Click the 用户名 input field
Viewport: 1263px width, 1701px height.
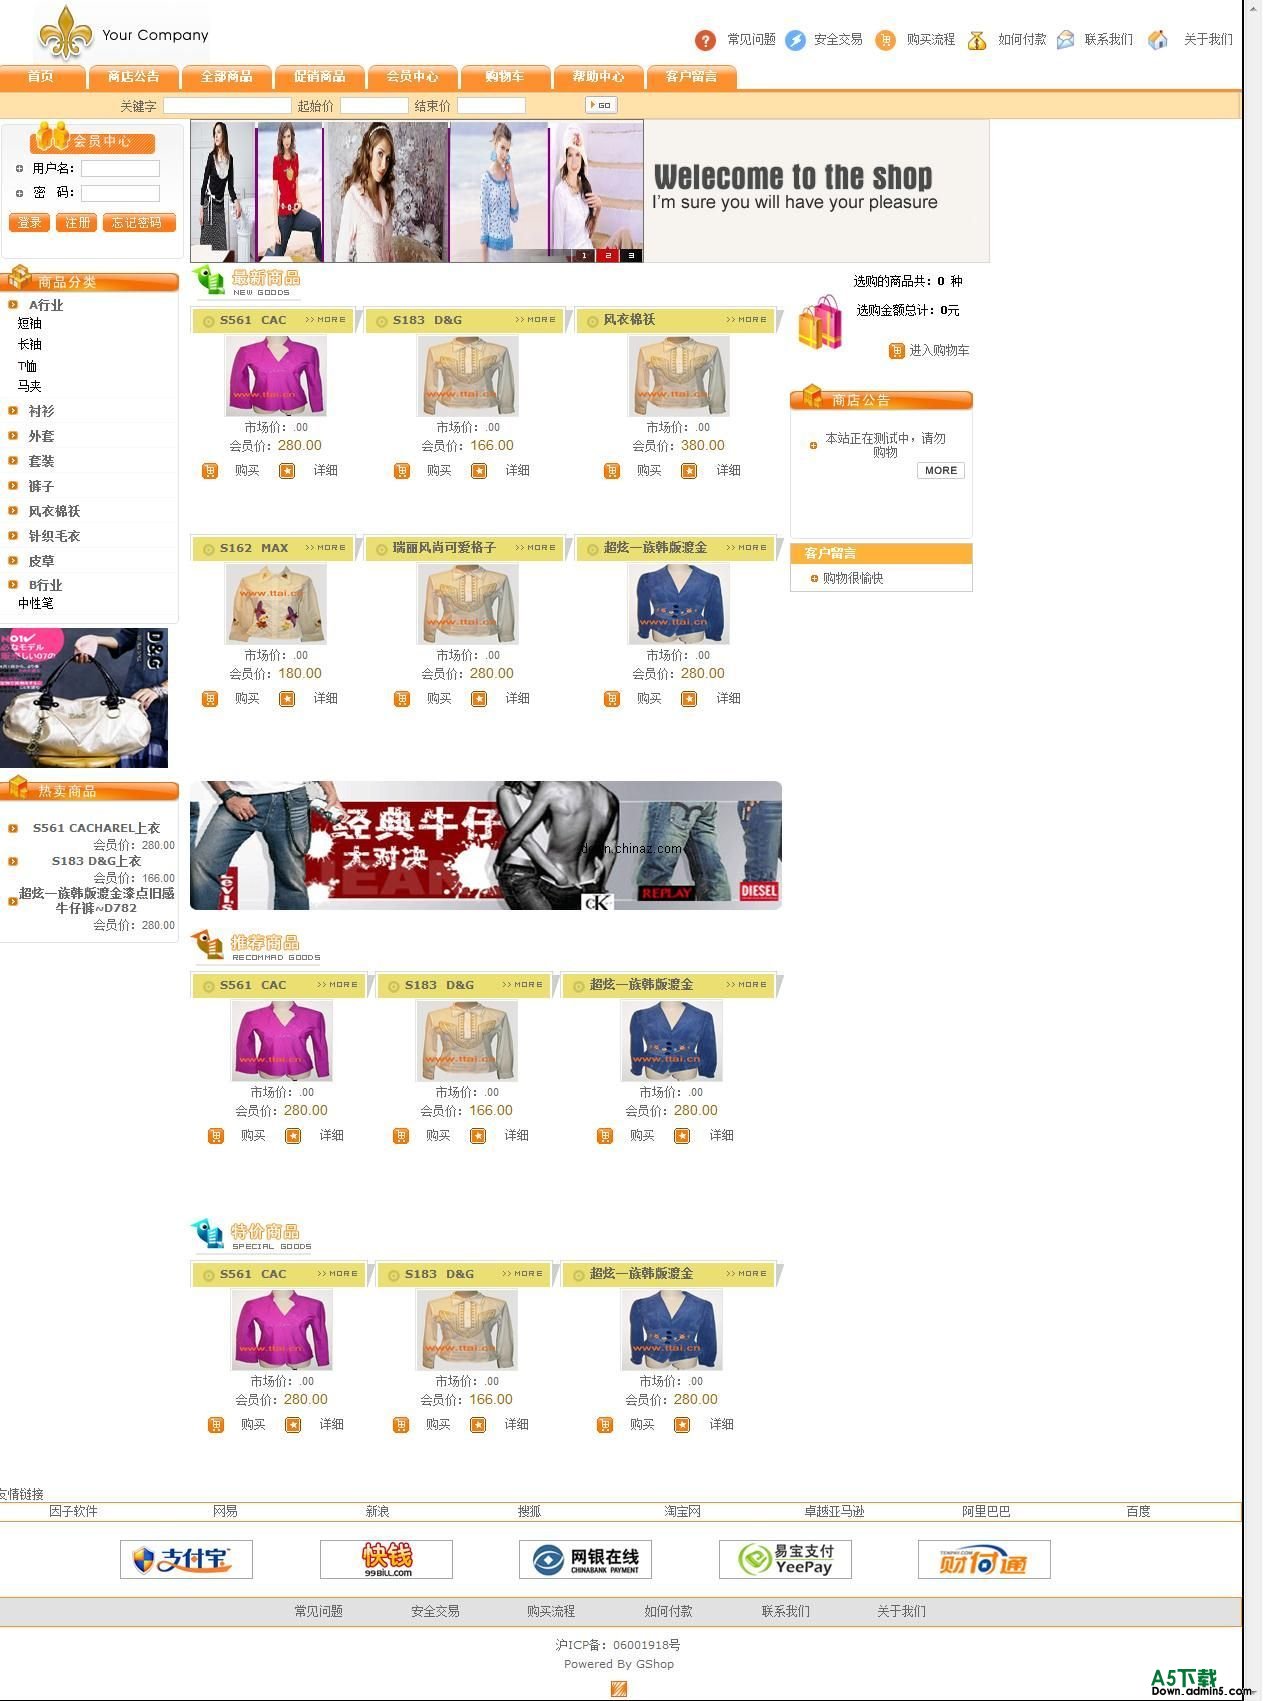point(120,169)
